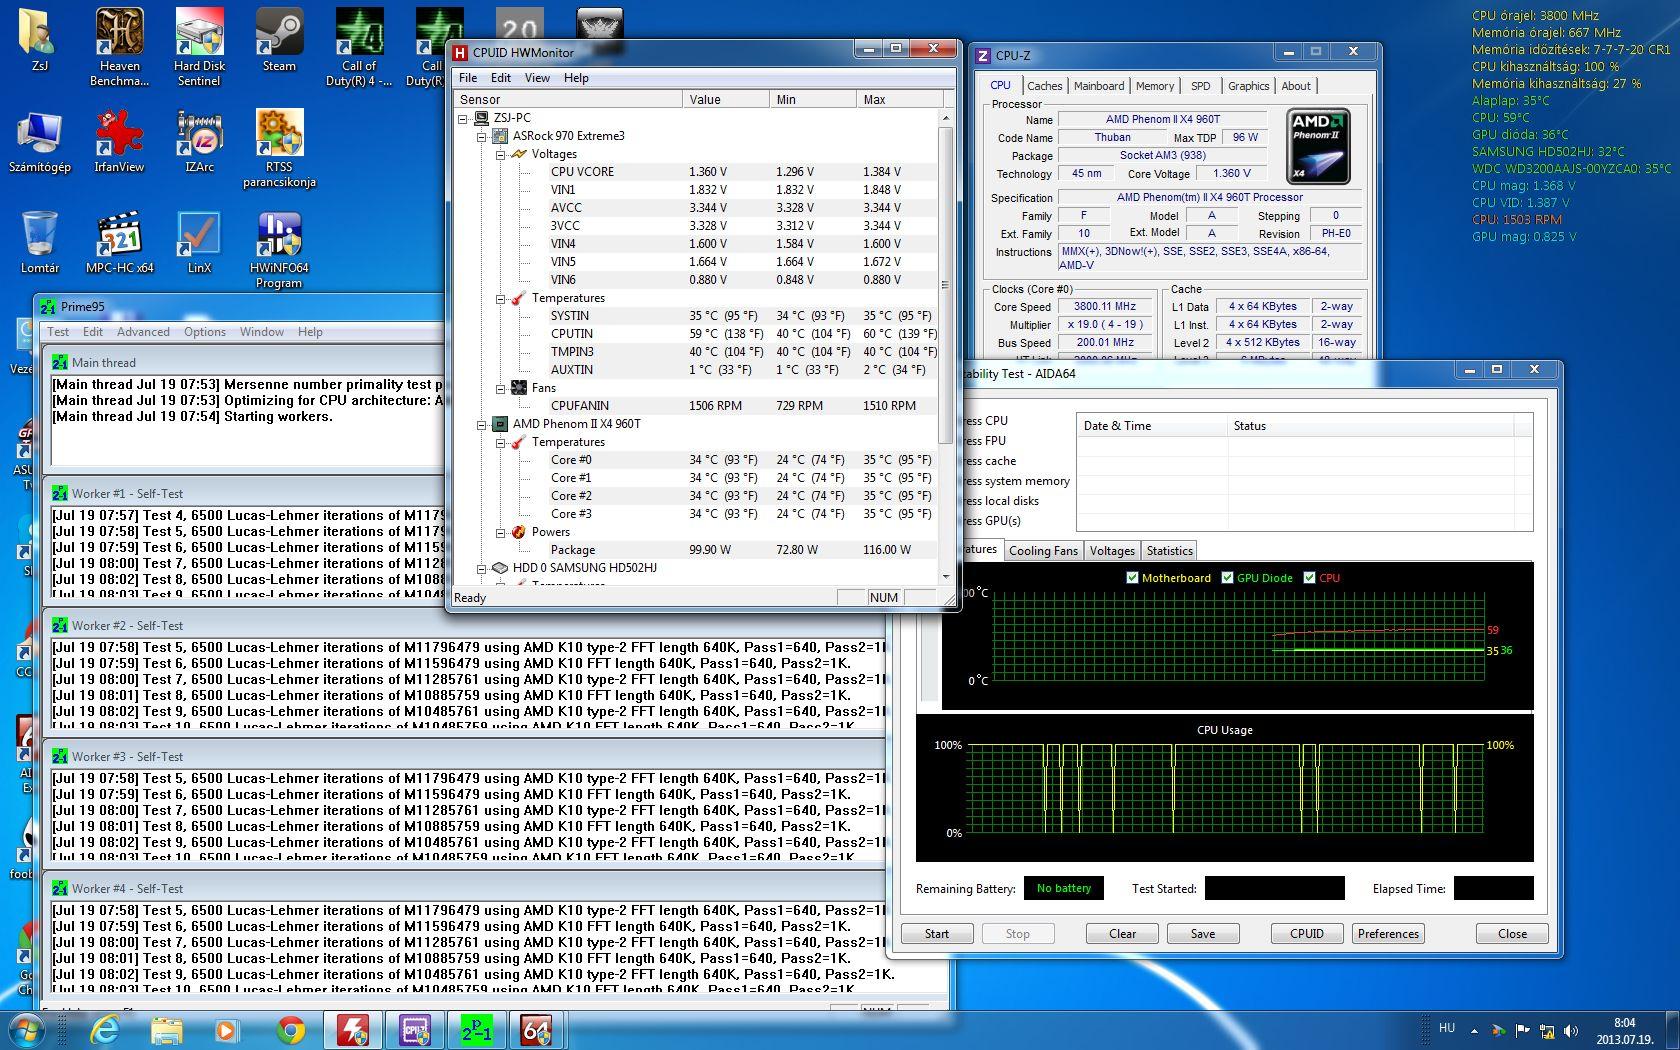
Task: Collapse Fans group in HWMonitor
Action: [x=501, y=388]
